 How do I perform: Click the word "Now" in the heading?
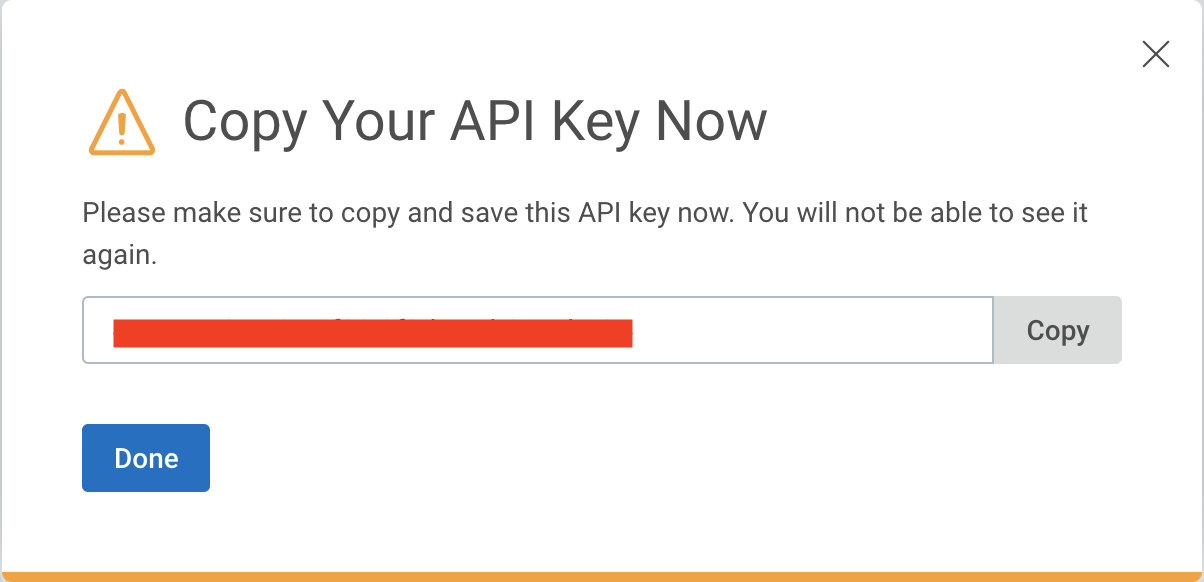[711, 121]
